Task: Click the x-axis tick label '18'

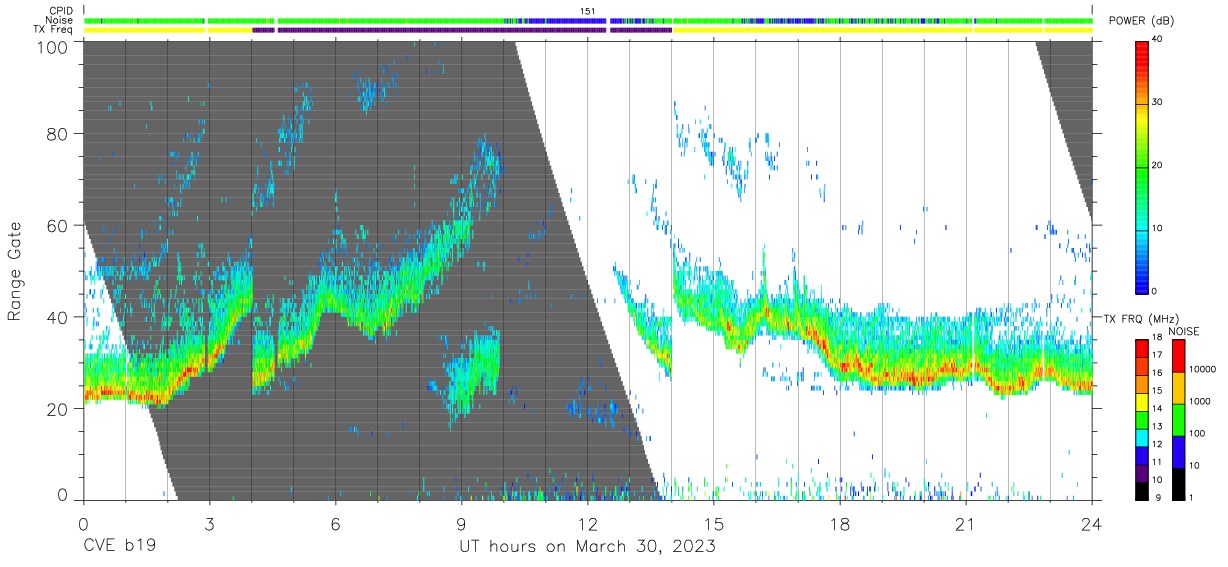Action: (840, 525)
